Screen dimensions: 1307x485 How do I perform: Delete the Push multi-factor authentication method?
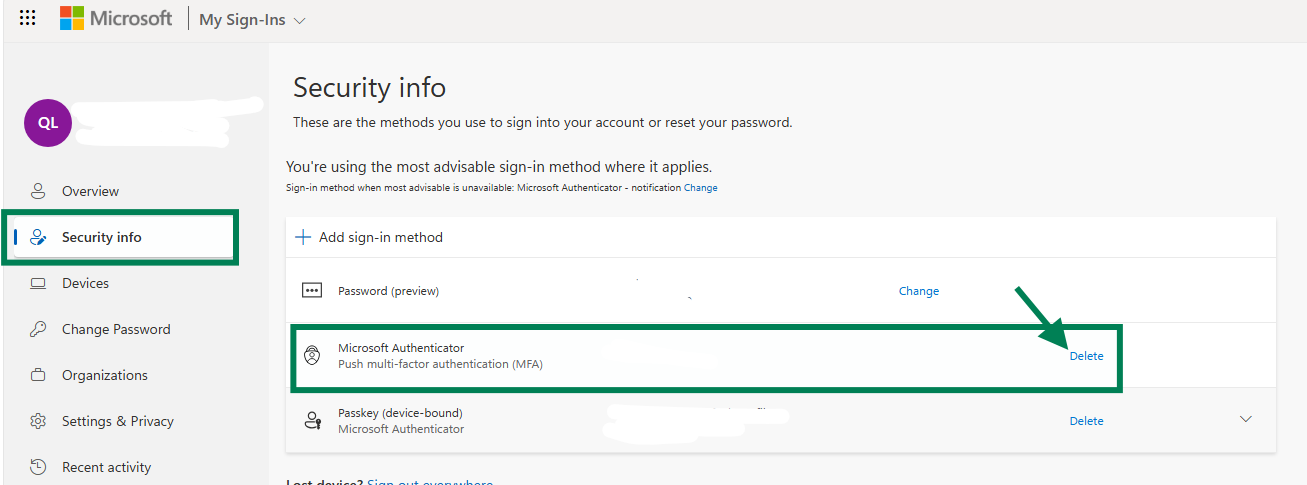[1086, 356]
